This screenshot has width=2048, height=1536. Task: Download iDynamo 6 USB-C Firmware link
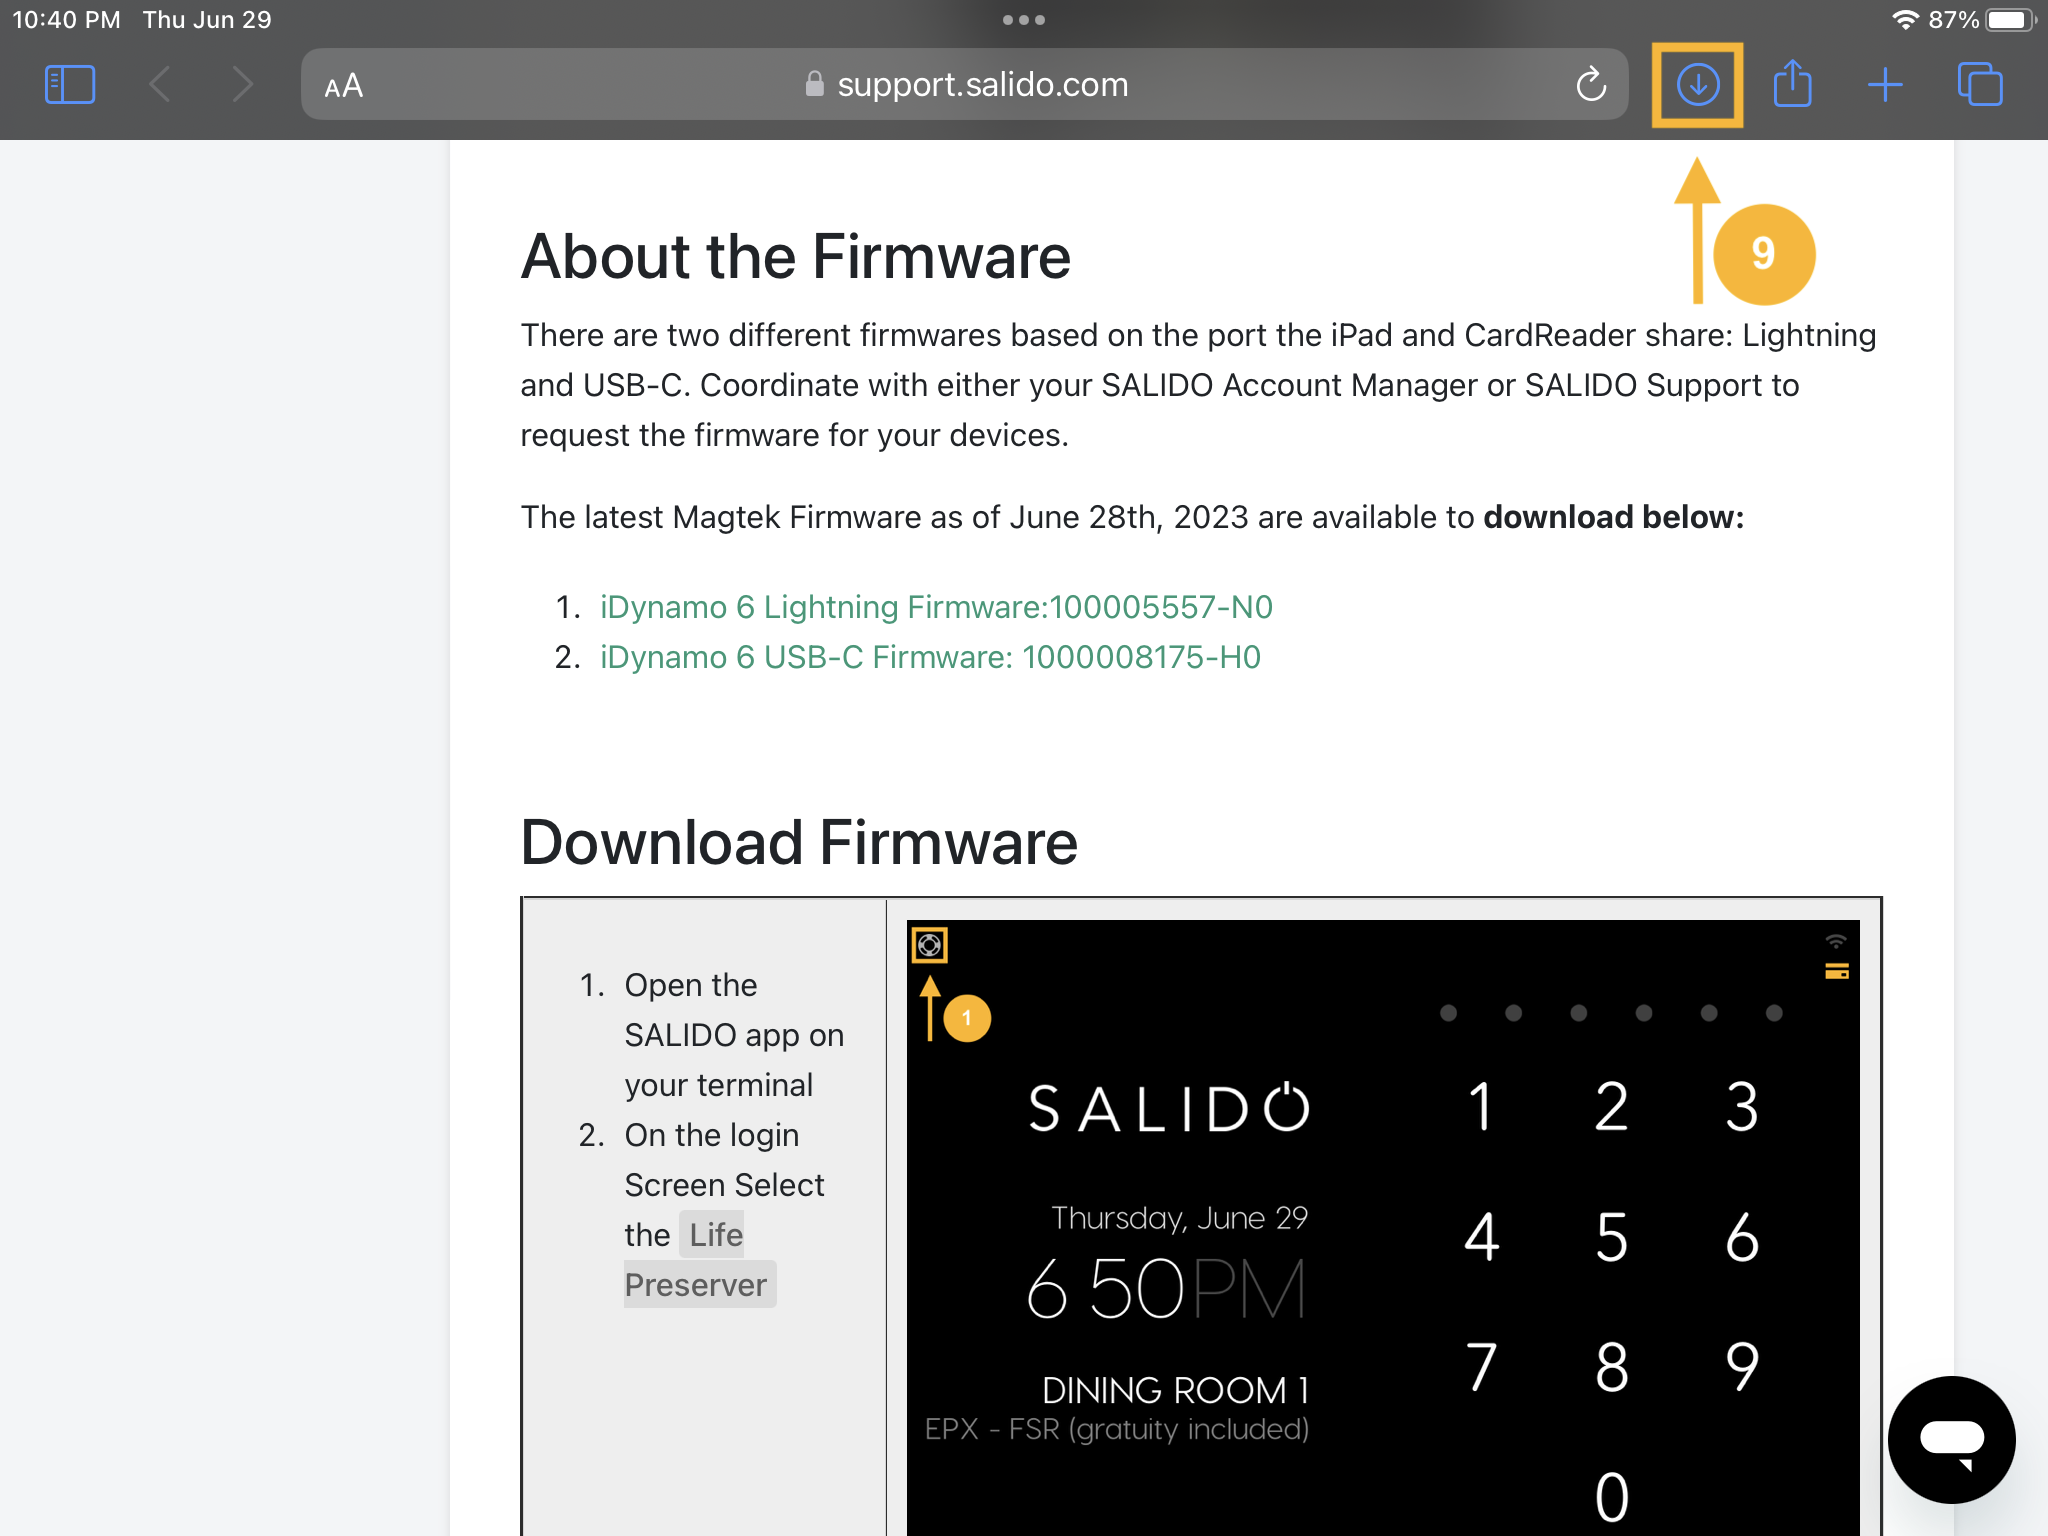coord(930,657)
